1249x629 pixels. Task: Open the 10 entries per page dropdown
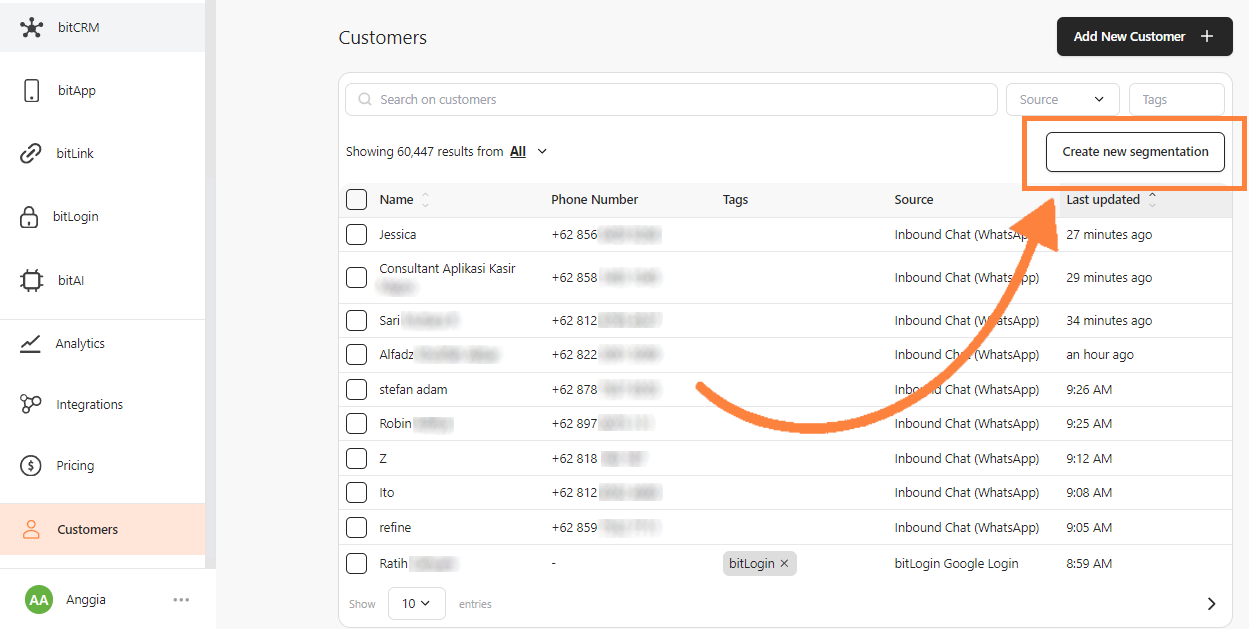coord(416,603)
